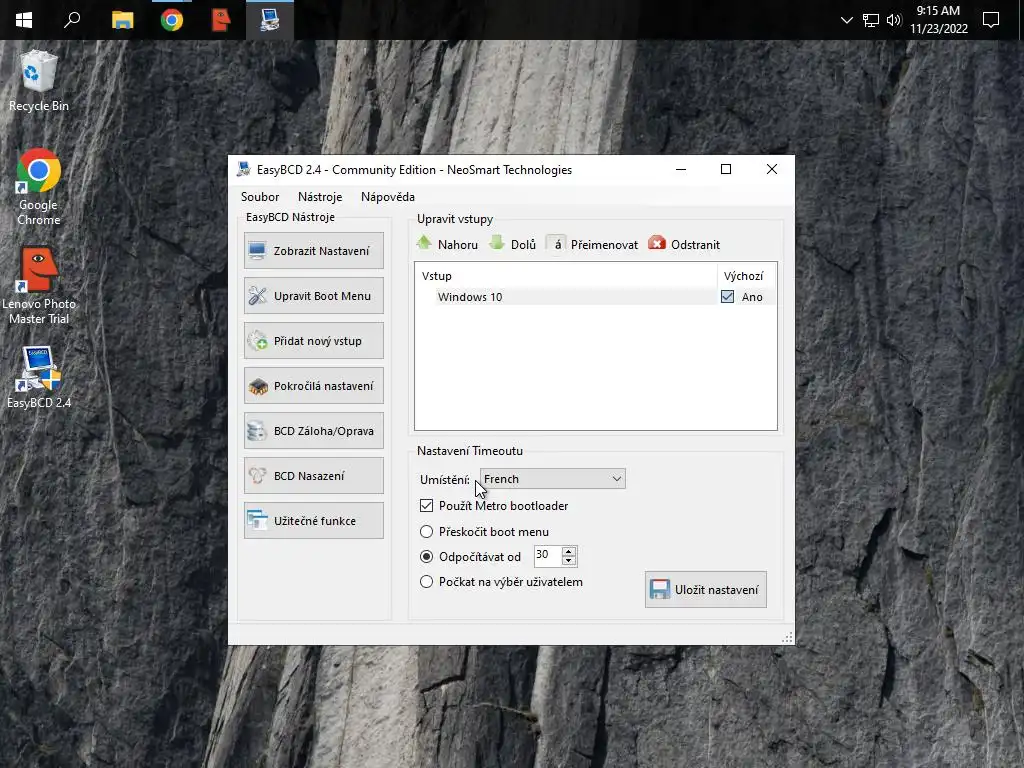Image resolution: width=1024 pixels, height=768 pixels.
Task: Open Pokročilá nastavení section
Action: point(313,386)
